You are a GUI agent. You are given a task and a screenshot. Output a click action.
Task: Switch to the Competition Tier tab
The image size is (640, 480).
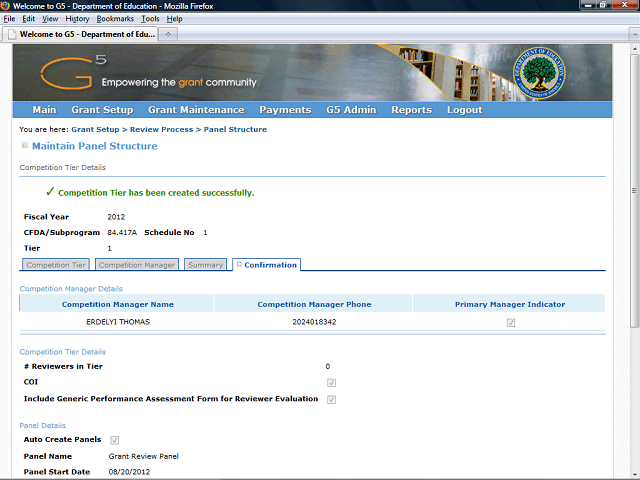click(x=56, y=264)
